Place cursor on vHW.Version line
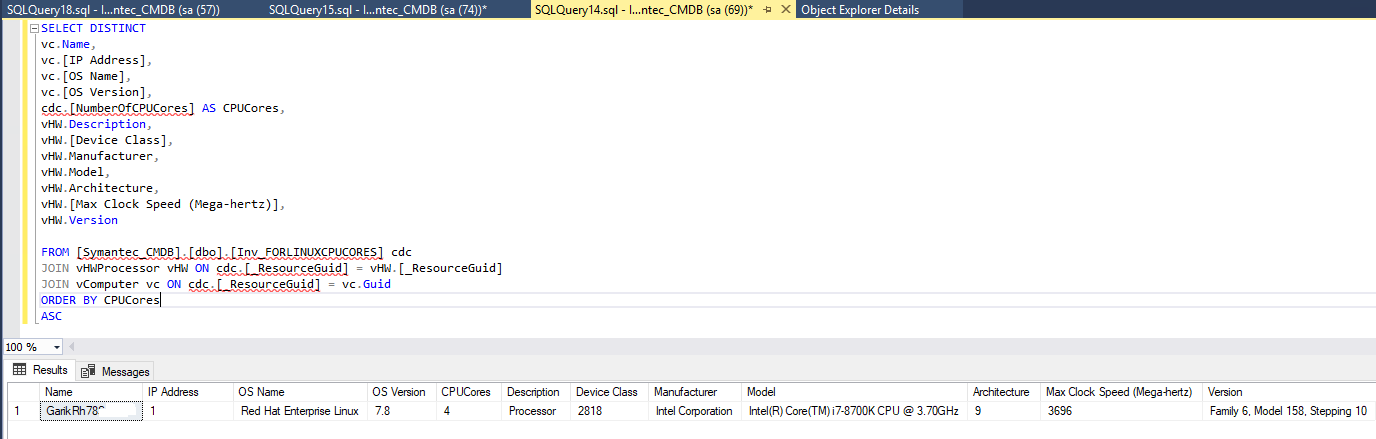This screenshot has width=1376, height=439. (79, 220)
